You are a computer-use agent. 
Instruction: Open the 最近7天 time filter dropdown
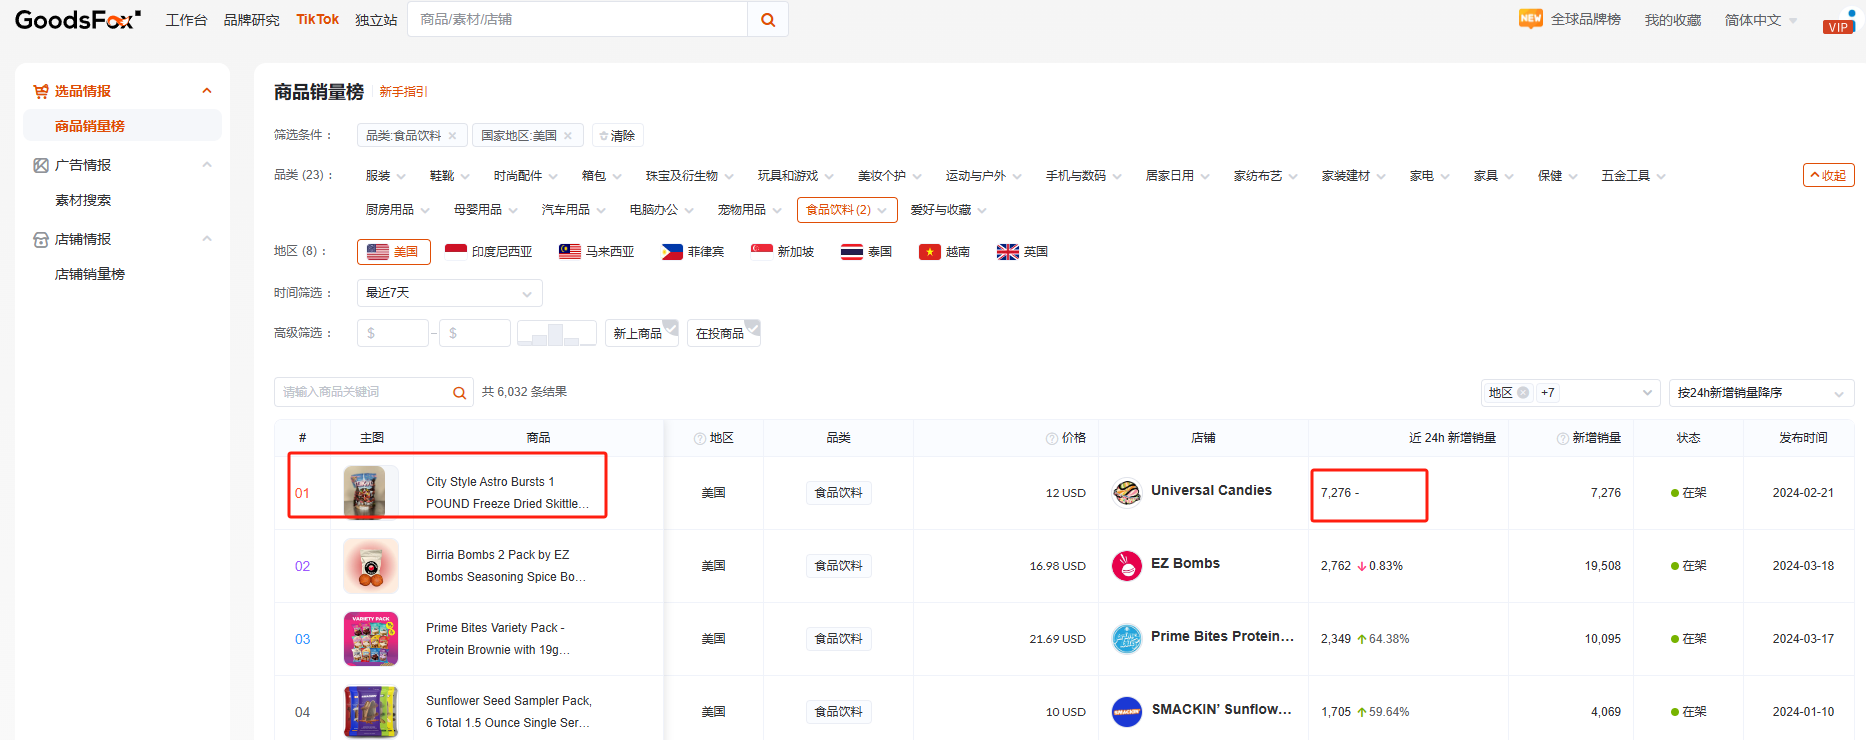pos(450,293)
